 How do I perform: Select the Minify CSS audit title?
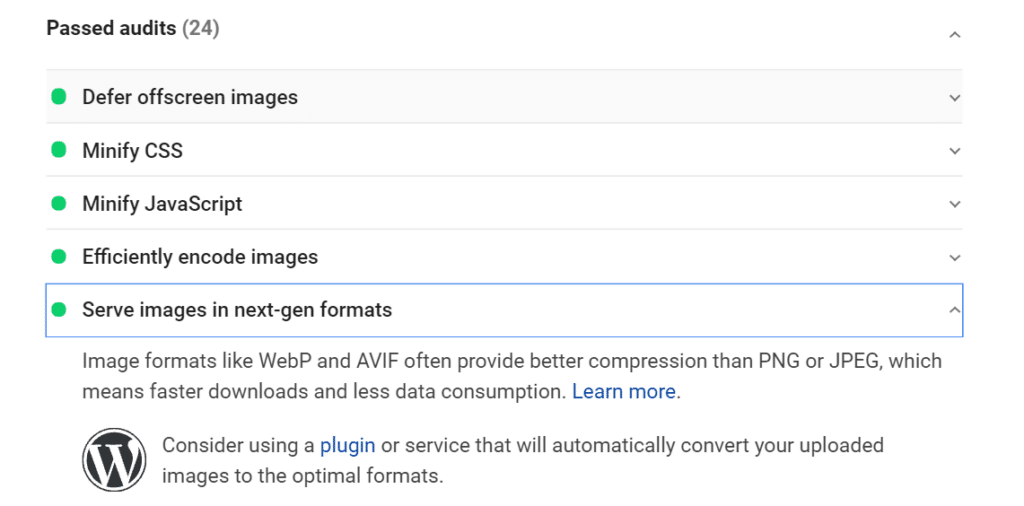click(132, 150)
